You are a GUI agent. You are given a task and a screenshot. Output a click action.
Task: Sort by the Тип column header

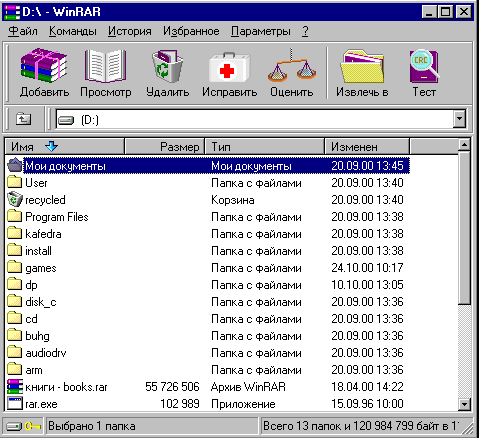coord(264,146)
